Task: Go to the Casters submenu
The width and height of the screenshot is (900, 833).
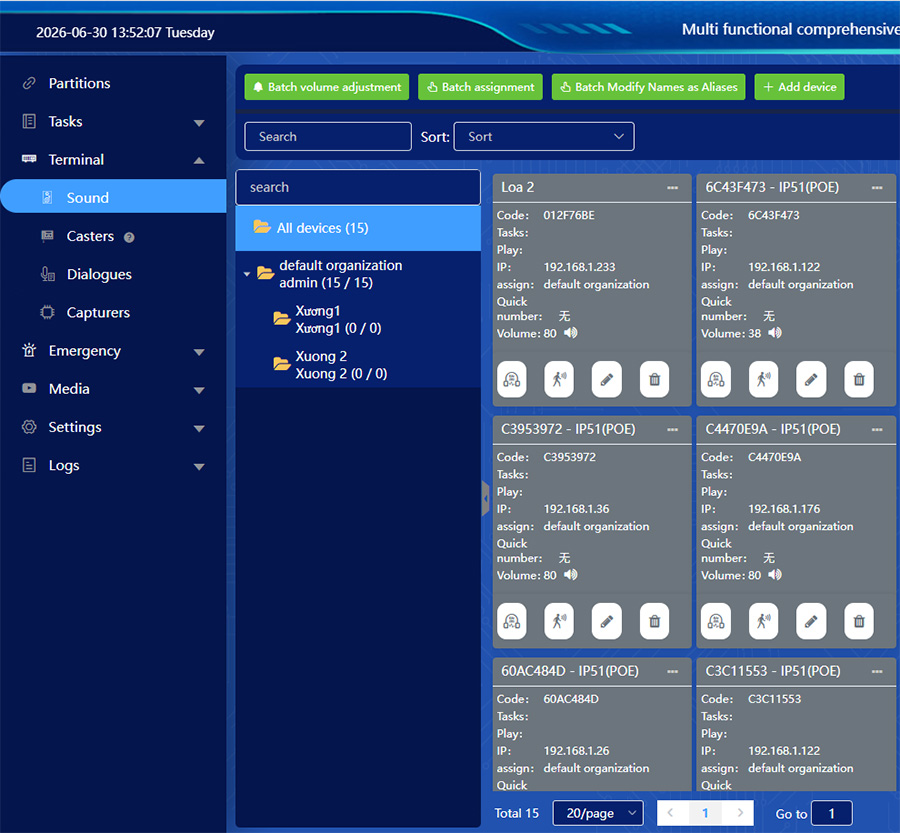Action: click(90, 236)
